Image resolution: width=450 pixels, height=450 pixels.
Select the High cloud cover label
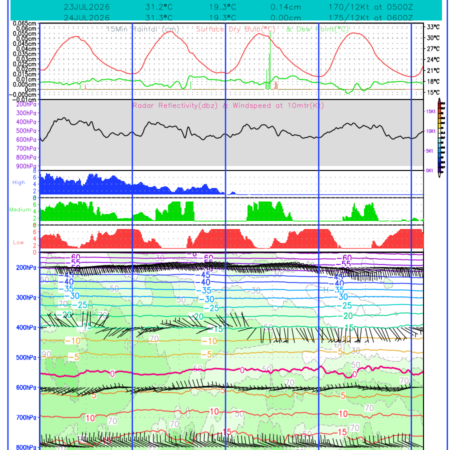pyautogui.click(x=18, y=182)
